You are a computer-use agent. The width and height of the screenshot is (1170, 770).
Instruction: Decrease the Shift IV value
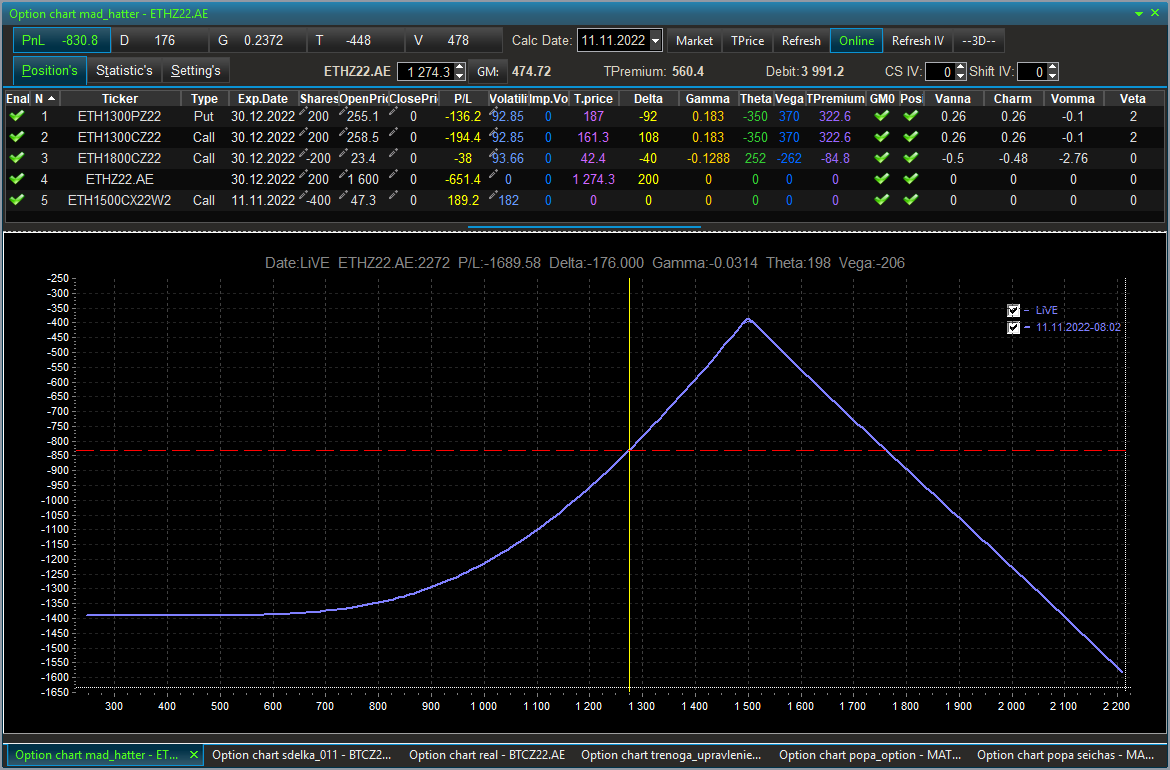click(x=1053, y=76)
